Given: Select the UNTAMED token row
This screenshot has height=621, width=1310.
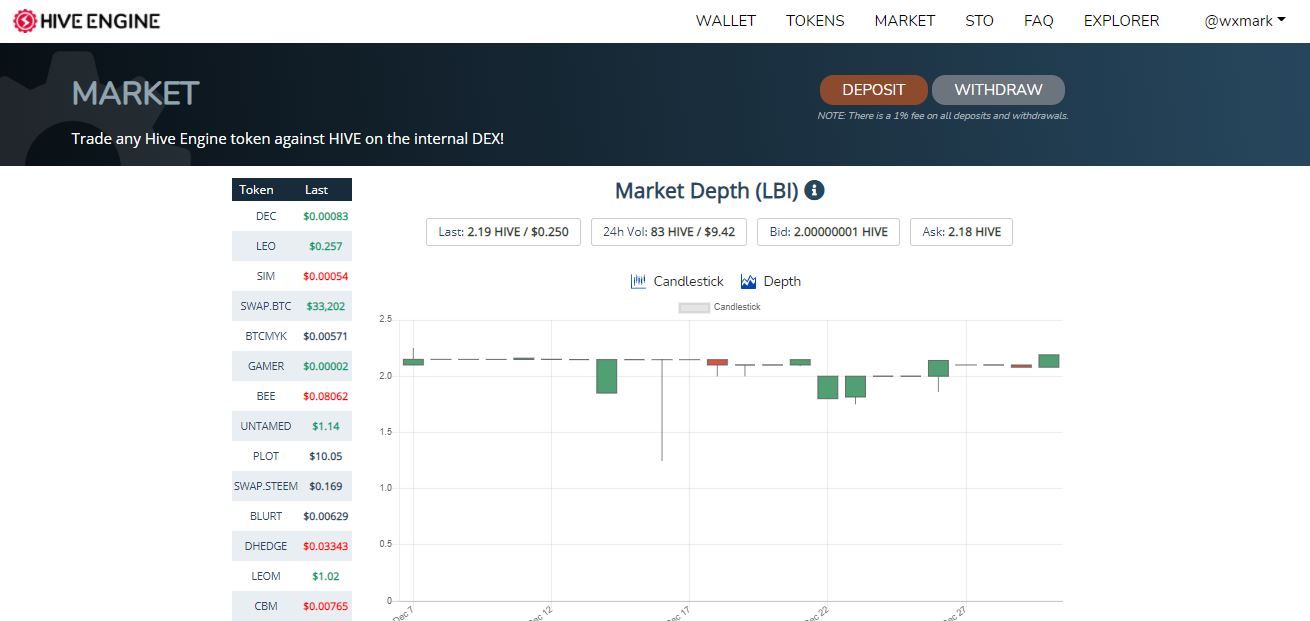Looking at the screenshot, I should 292,426.
